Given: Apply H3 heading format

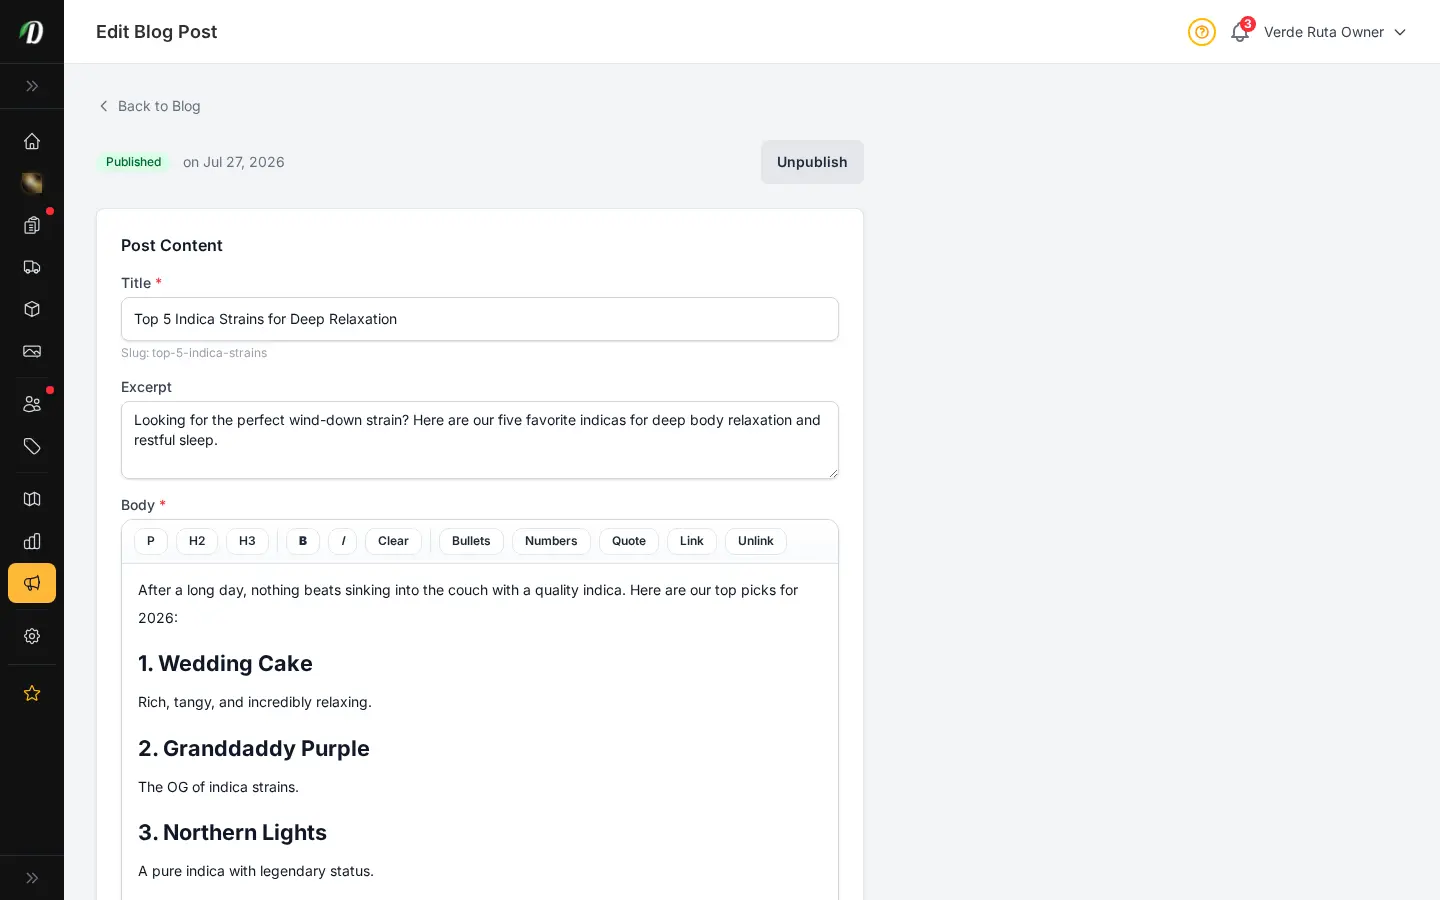Looking at the screenshot, I should 247,541.
